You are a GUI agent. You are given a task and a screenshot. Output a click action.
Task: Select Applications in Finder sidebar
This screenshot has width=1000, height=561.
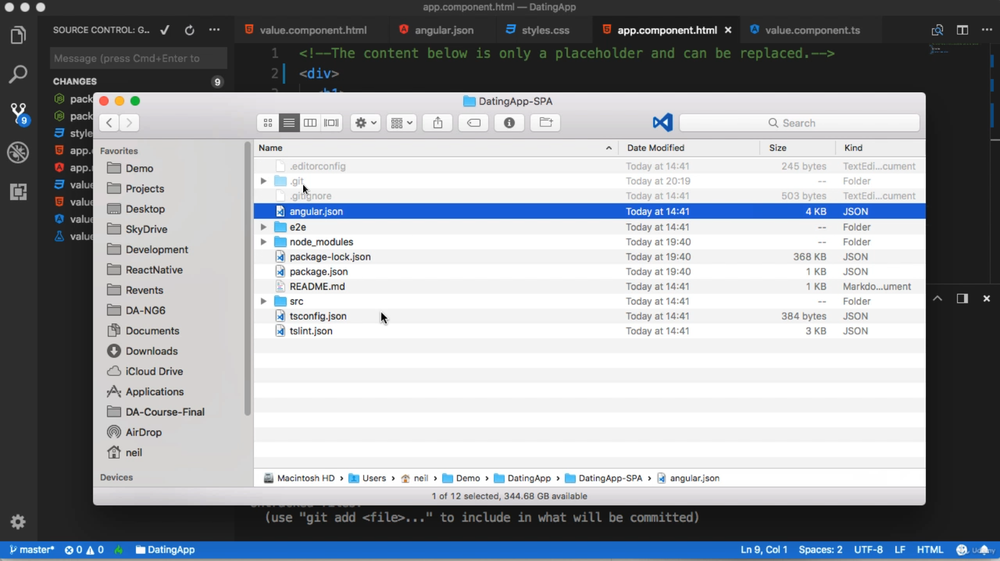tap(154, 392)
